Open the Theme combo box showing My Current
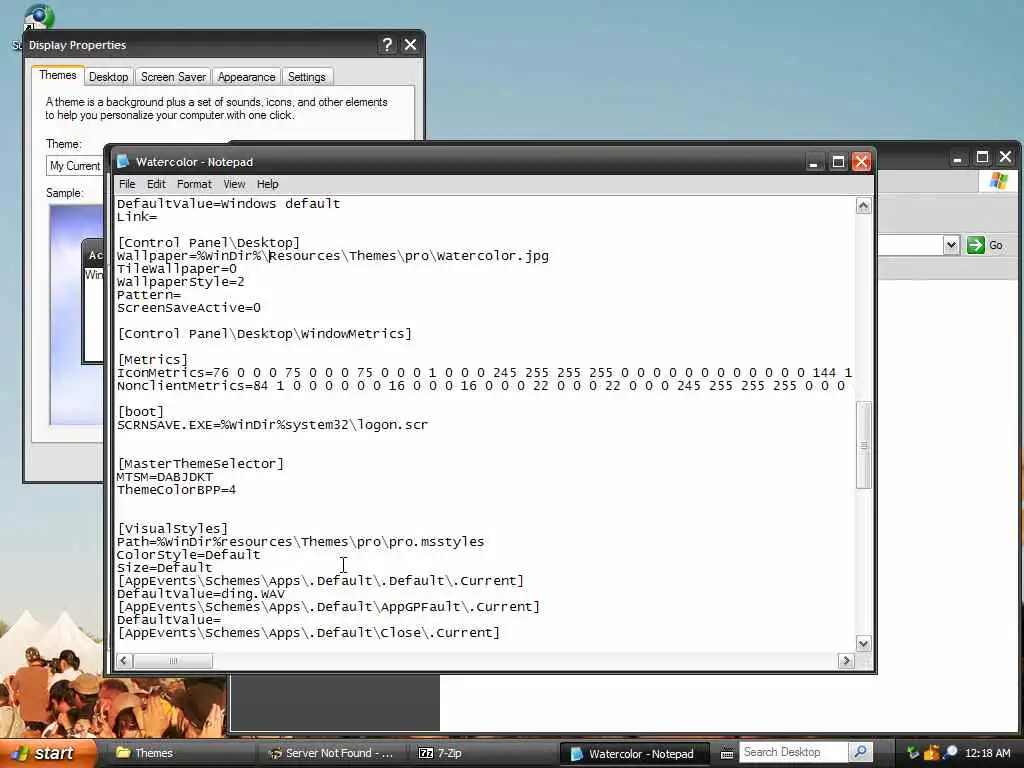The image size is (1024, 768). coord(74,166)
